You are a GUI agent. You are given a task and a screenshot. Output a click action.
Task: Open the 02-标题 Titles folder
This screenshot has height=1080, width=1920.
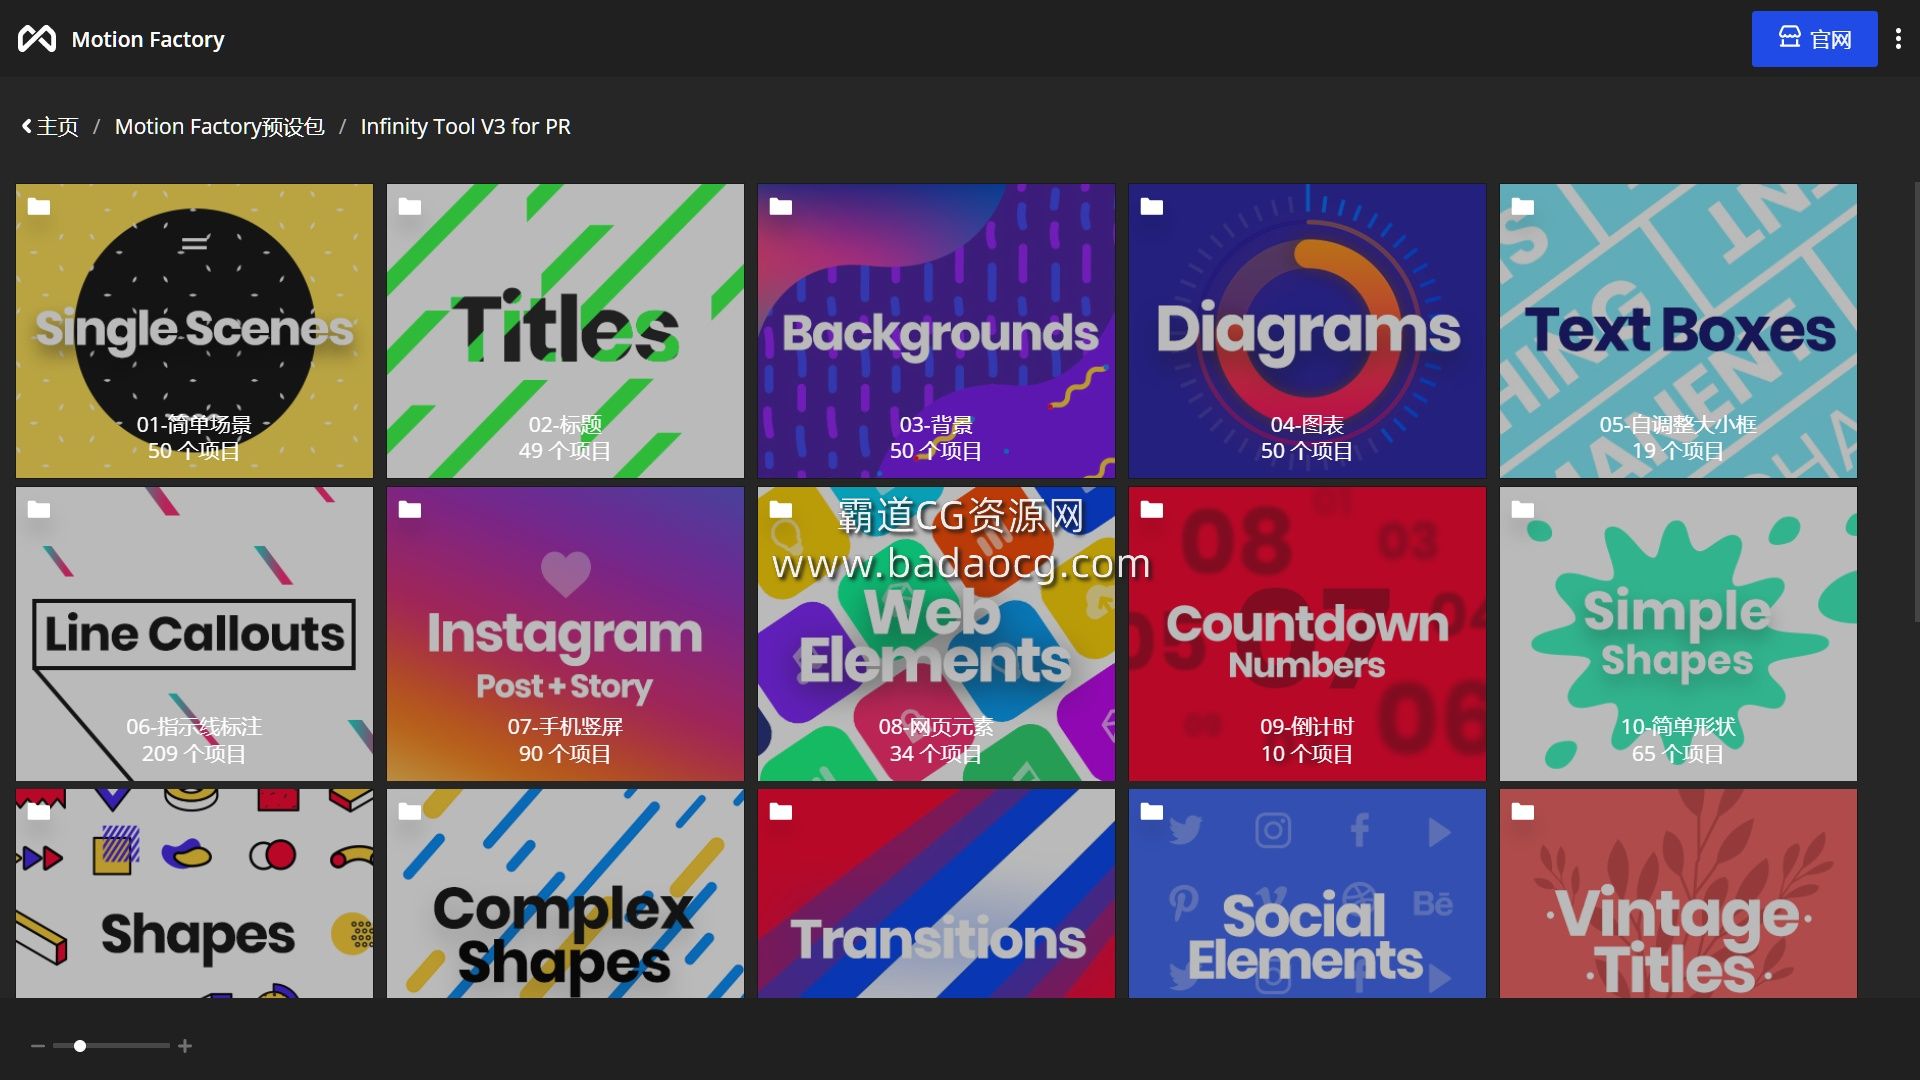565,331
